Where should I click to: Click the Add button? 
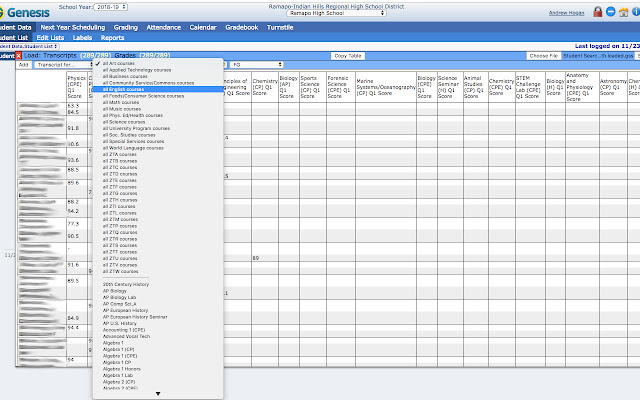[24, 64]
